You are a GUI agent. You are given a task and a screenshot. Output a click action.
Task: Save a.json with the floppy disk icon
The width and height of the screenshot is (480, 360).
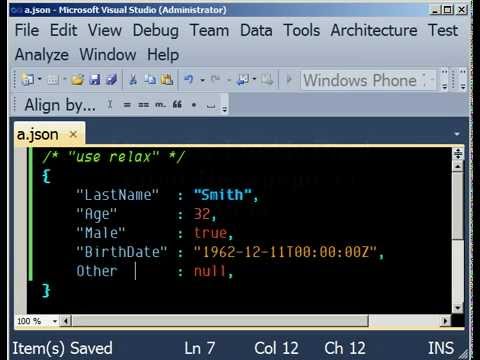click(95, 80)
